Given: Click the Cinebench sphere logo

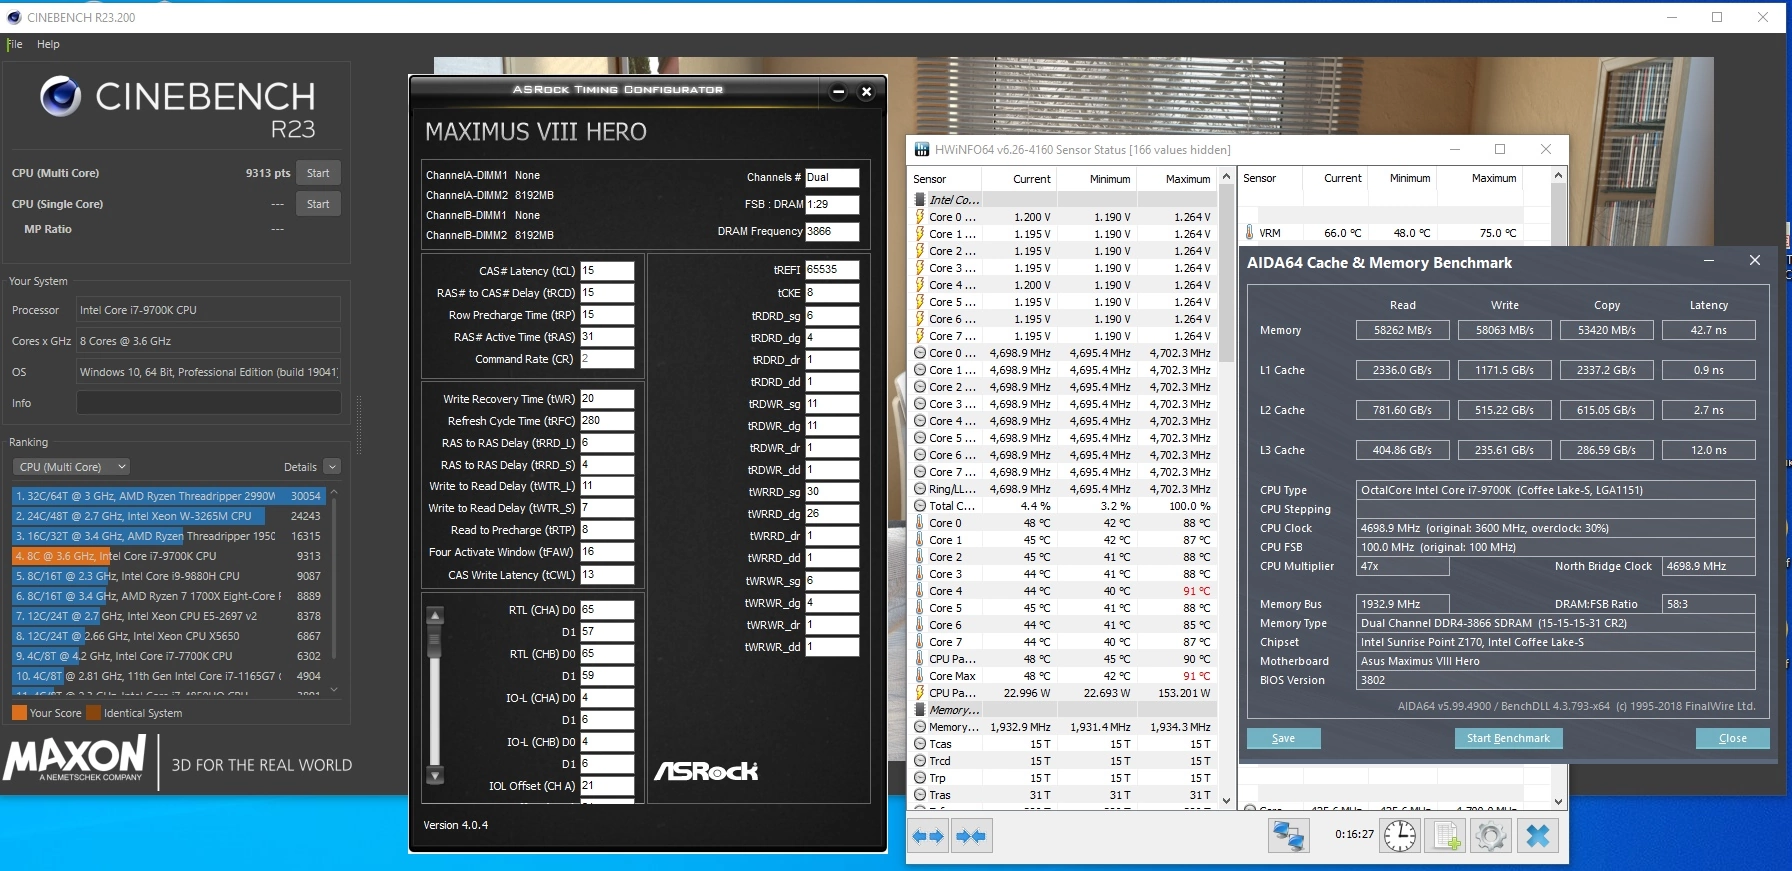Looking at the screenshot, I should click(x=60, y=97).
